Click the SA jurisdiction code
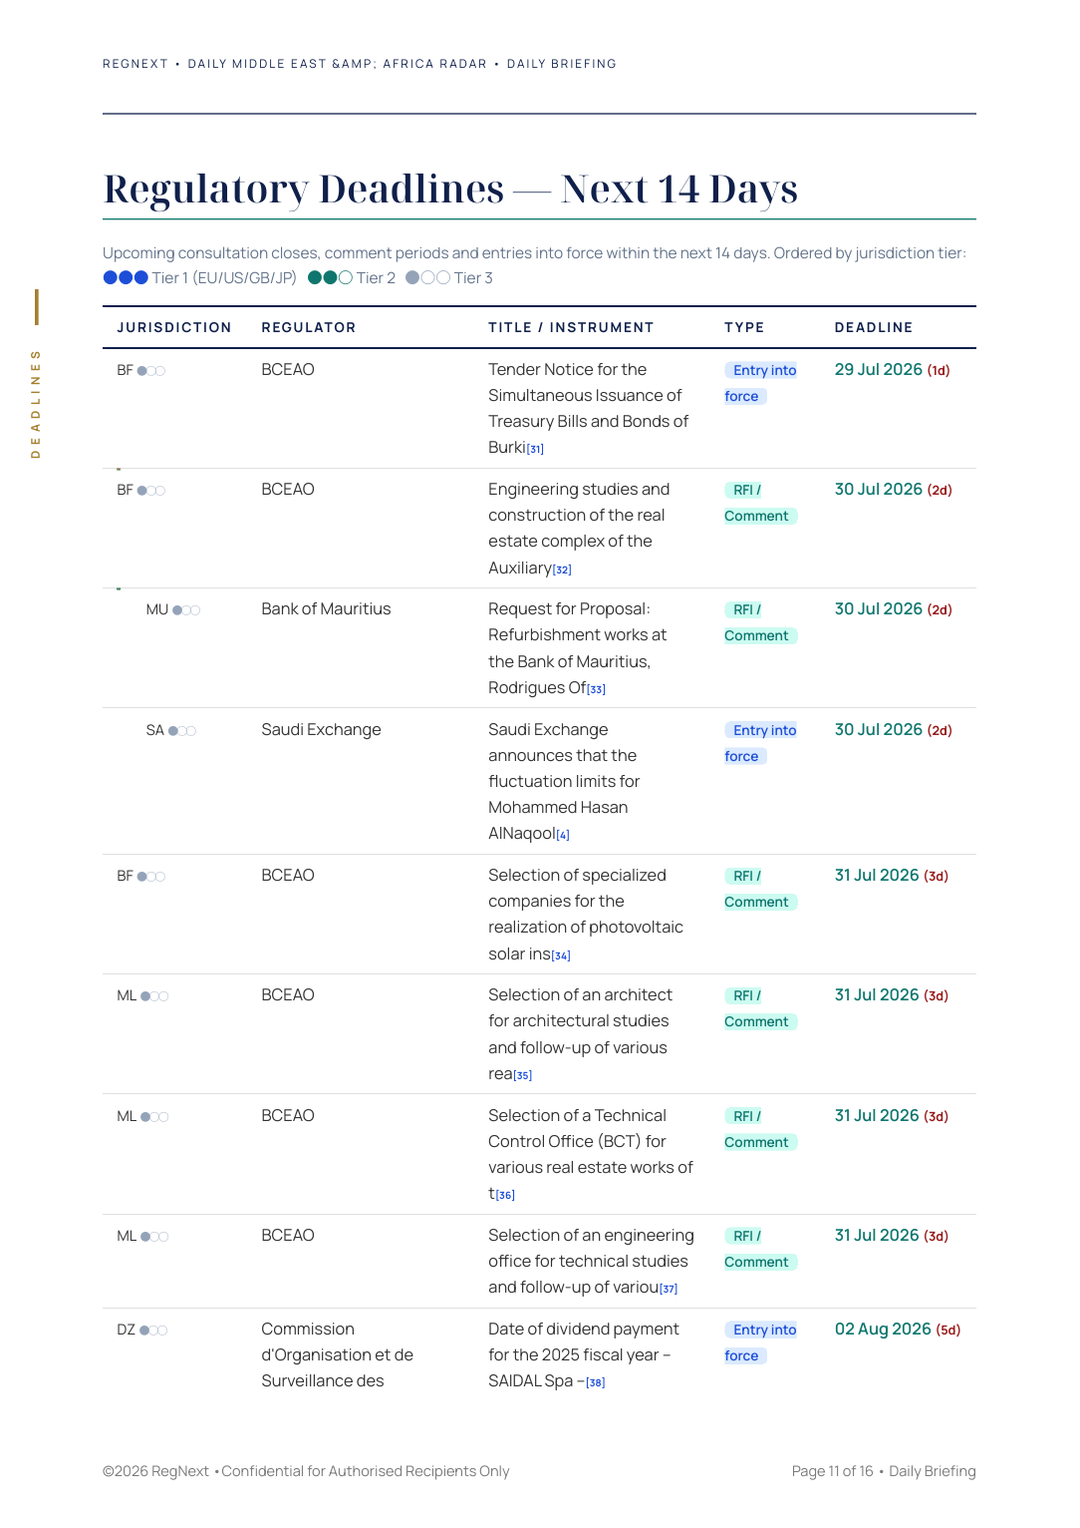1080x1528 pixels. pyautogui.click(x=155, y=731)
